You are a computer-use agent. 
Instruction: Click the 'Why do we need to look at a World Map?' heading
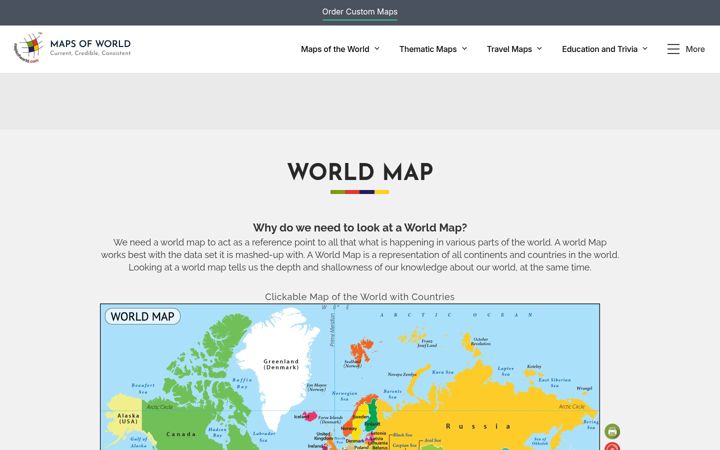click(360, 228)
